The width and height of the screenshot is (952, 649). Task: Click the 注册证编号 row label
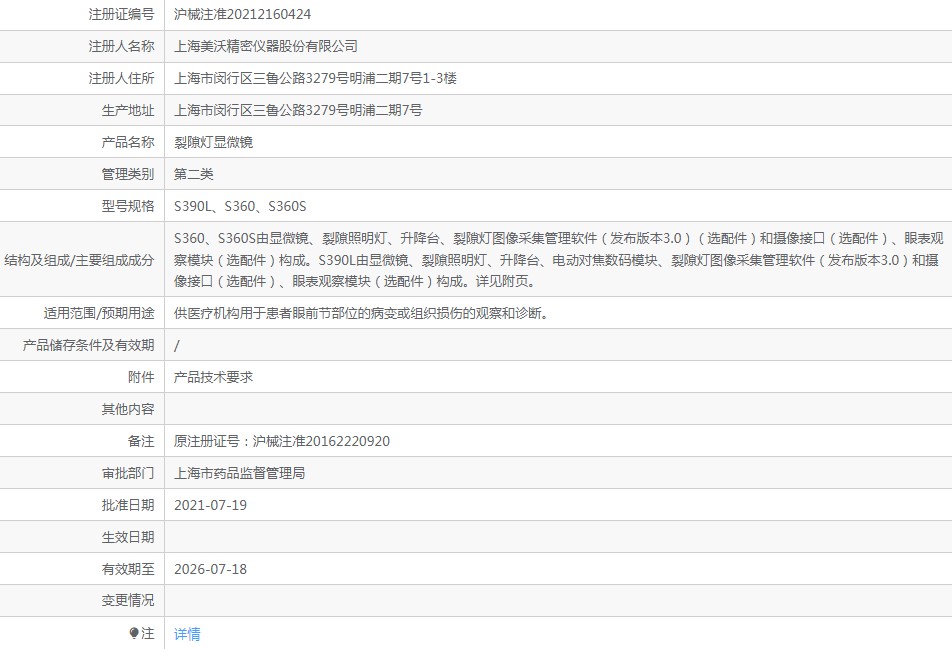point(121,14)
